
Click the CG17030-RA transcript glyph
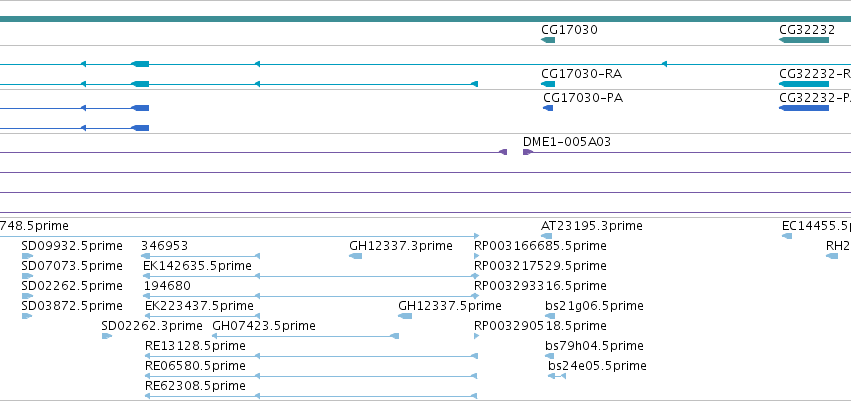click(x=548, y=84)
